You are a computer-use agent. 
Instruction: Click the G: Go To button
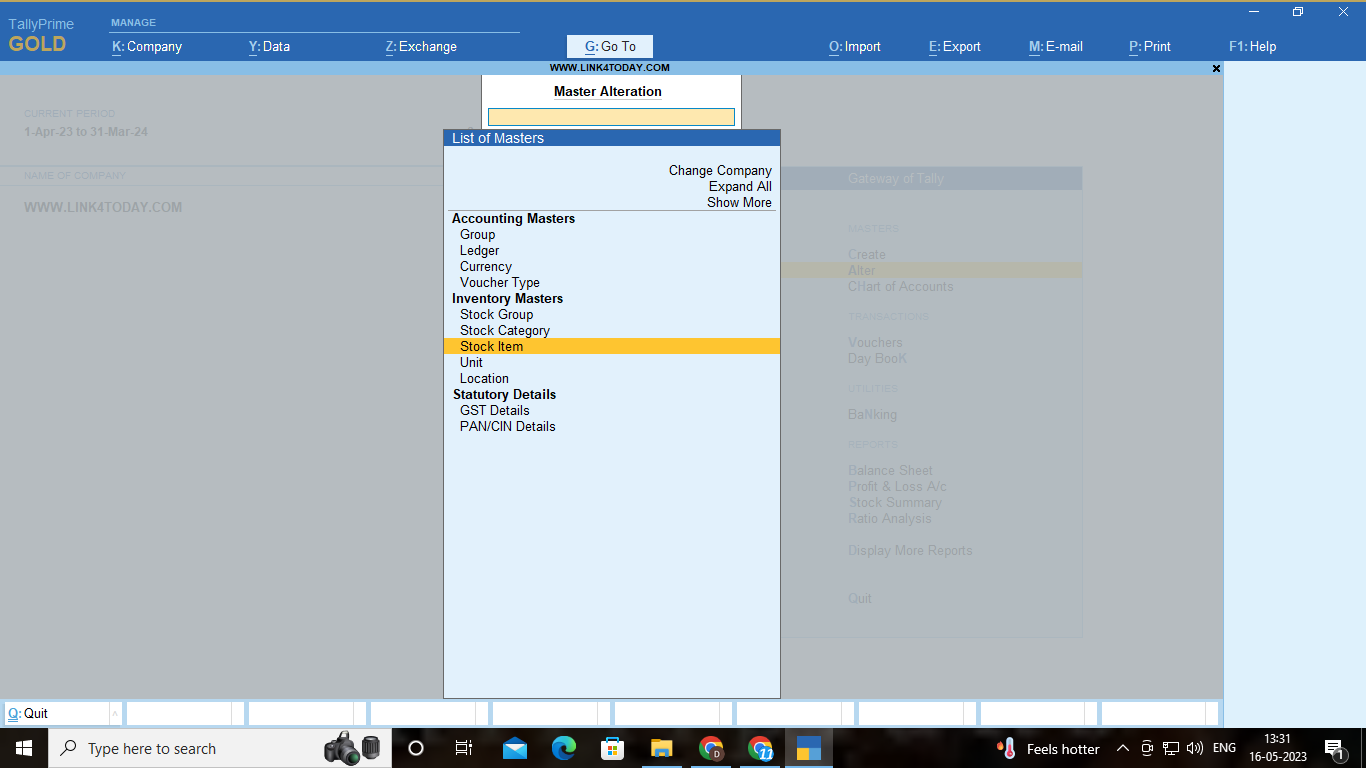pyautogui.click(x=610, y=46)
